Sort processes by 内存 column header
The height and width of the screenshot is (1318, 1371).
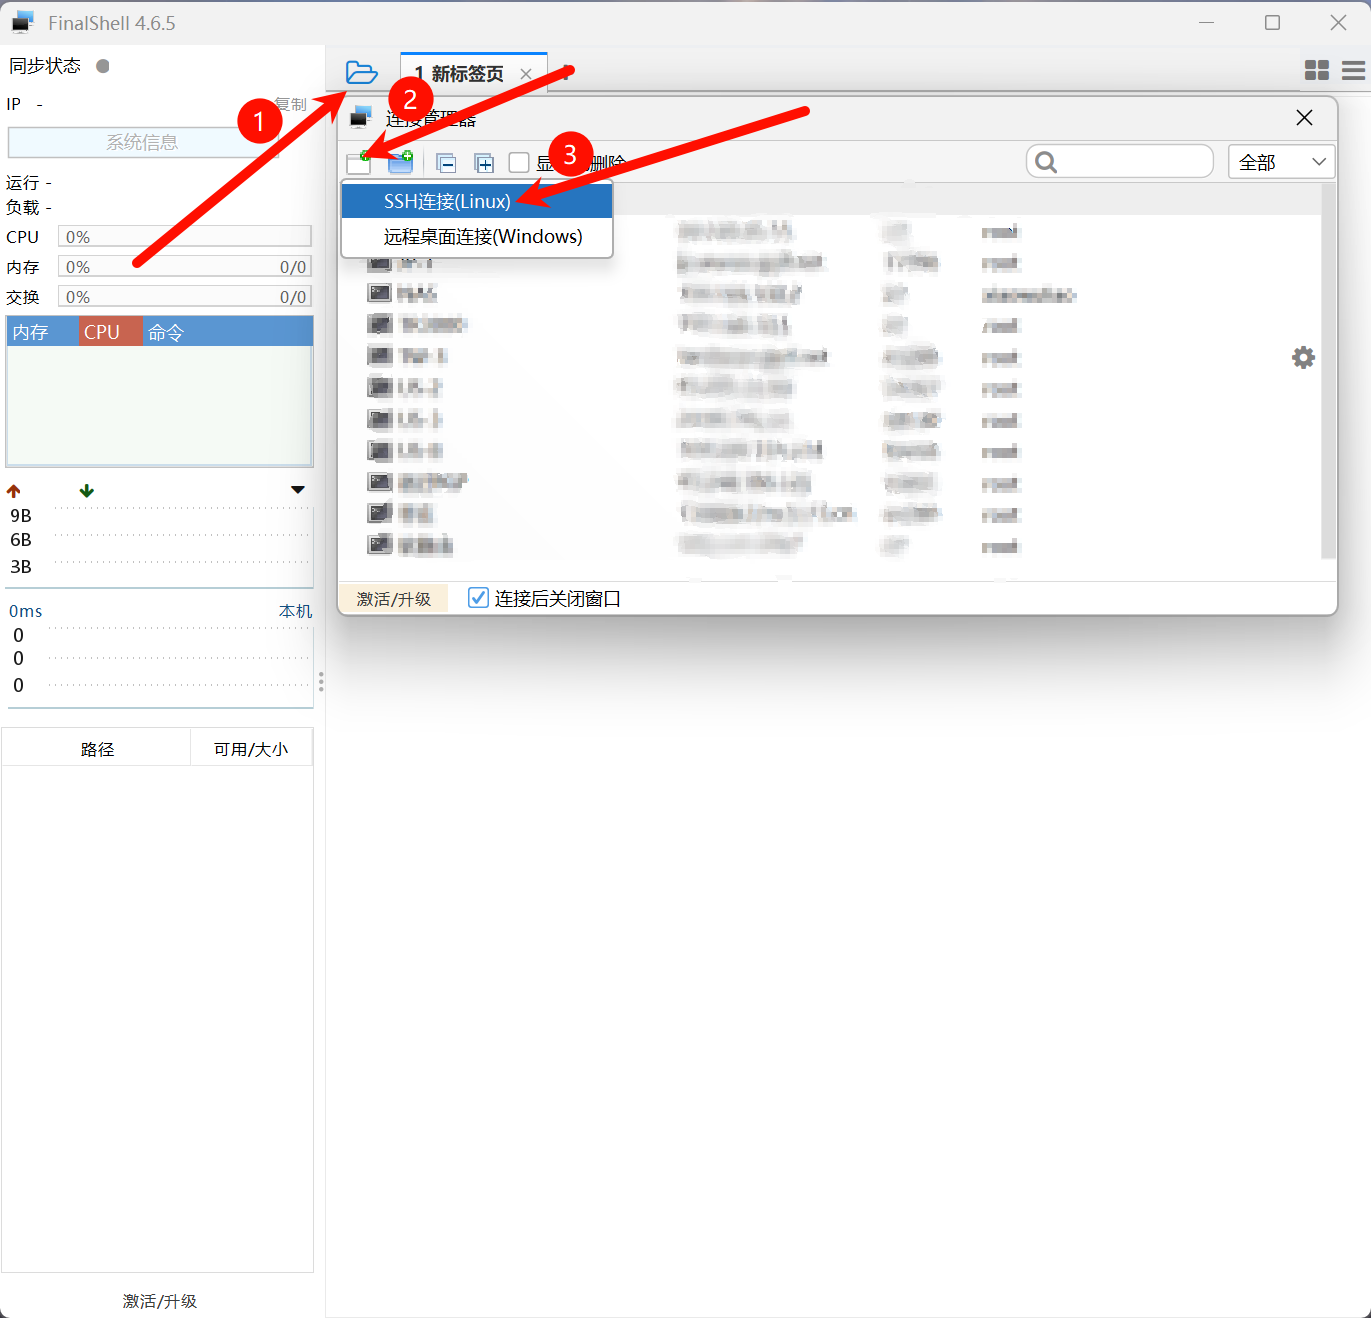[x=43, y=332]
